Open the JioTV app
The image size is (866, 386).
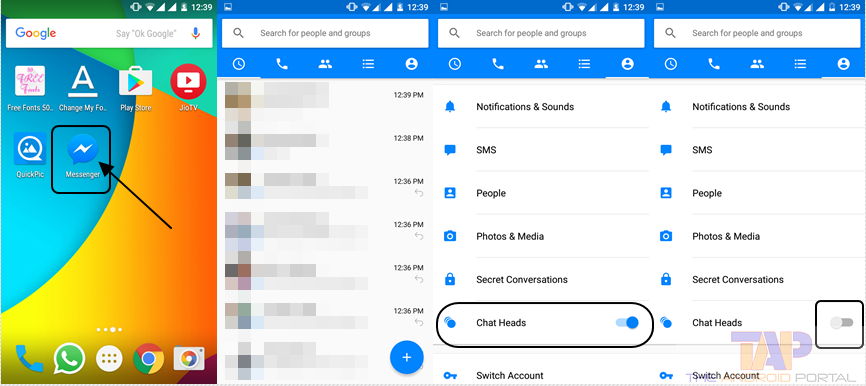click(x=188, y=88)
